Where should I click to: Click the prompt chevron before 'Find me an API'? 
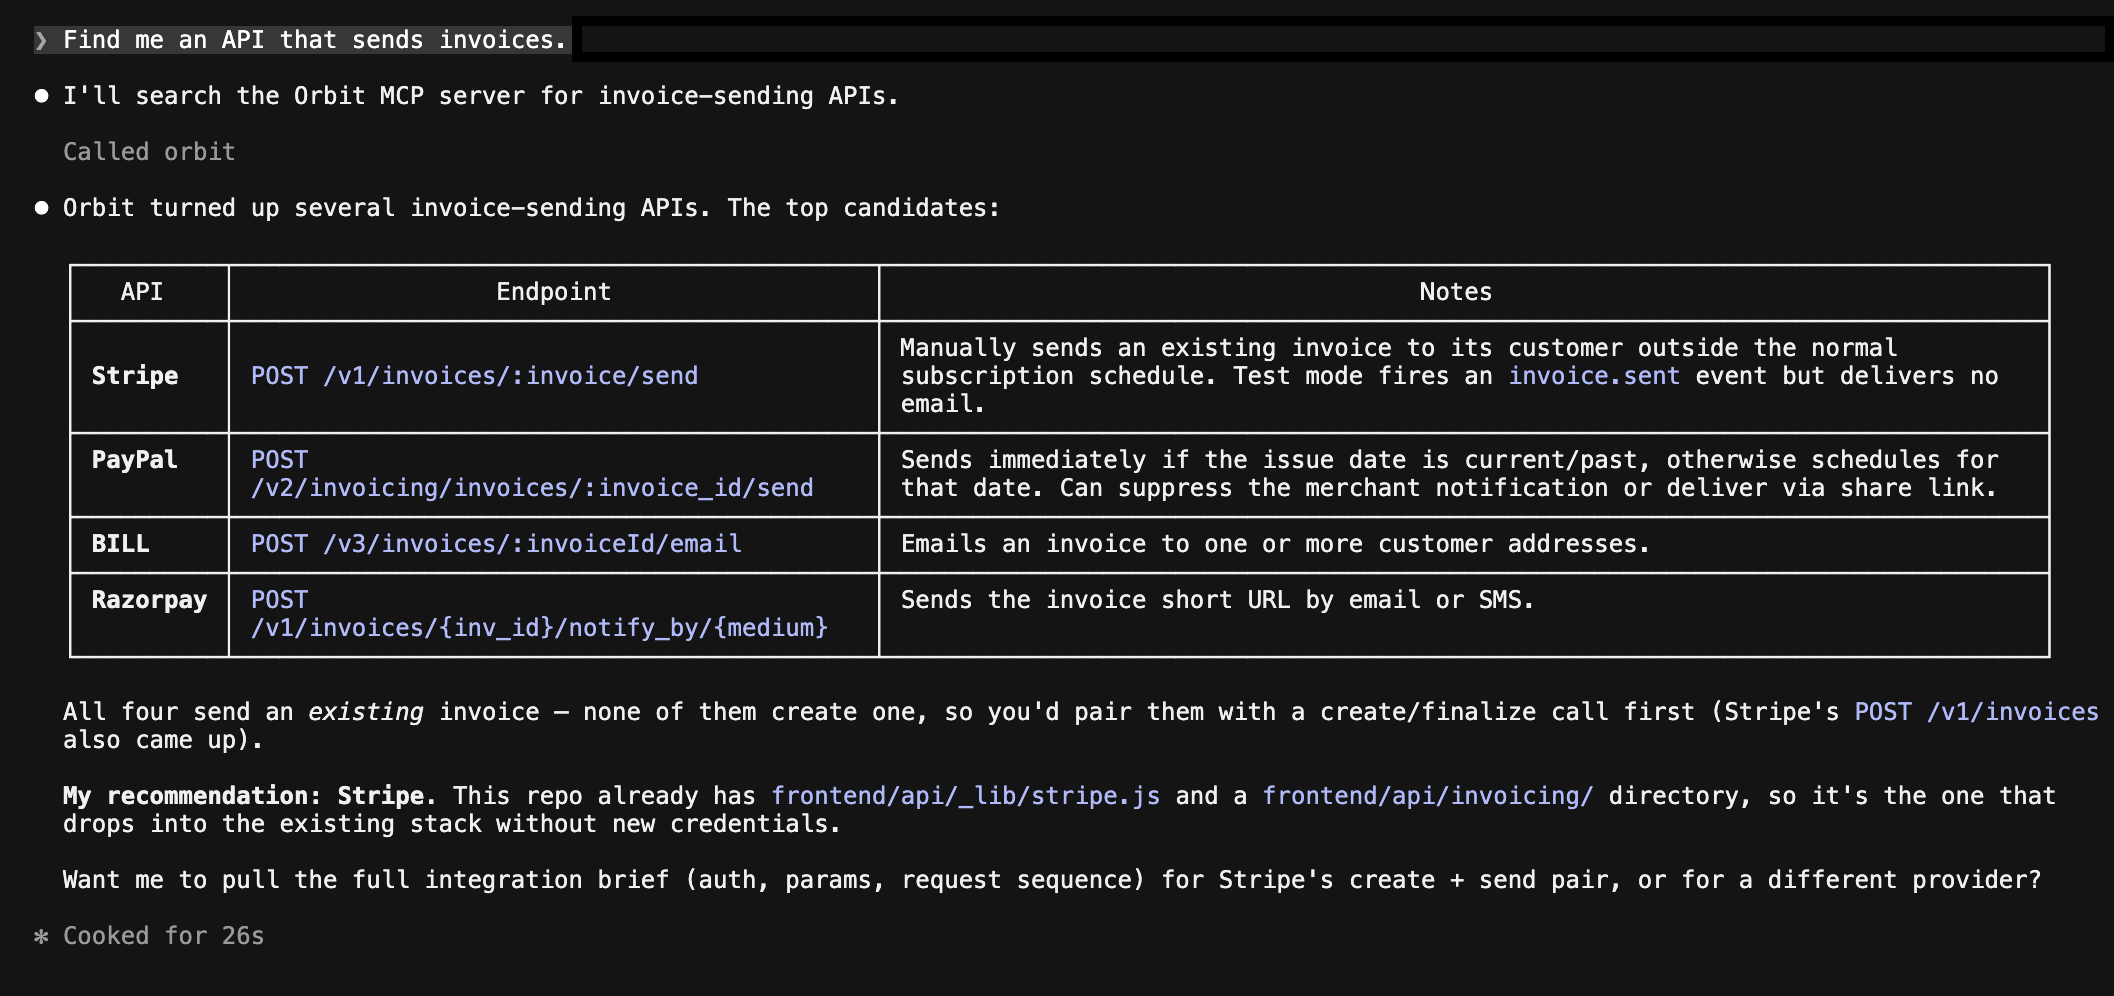(41, 40)
